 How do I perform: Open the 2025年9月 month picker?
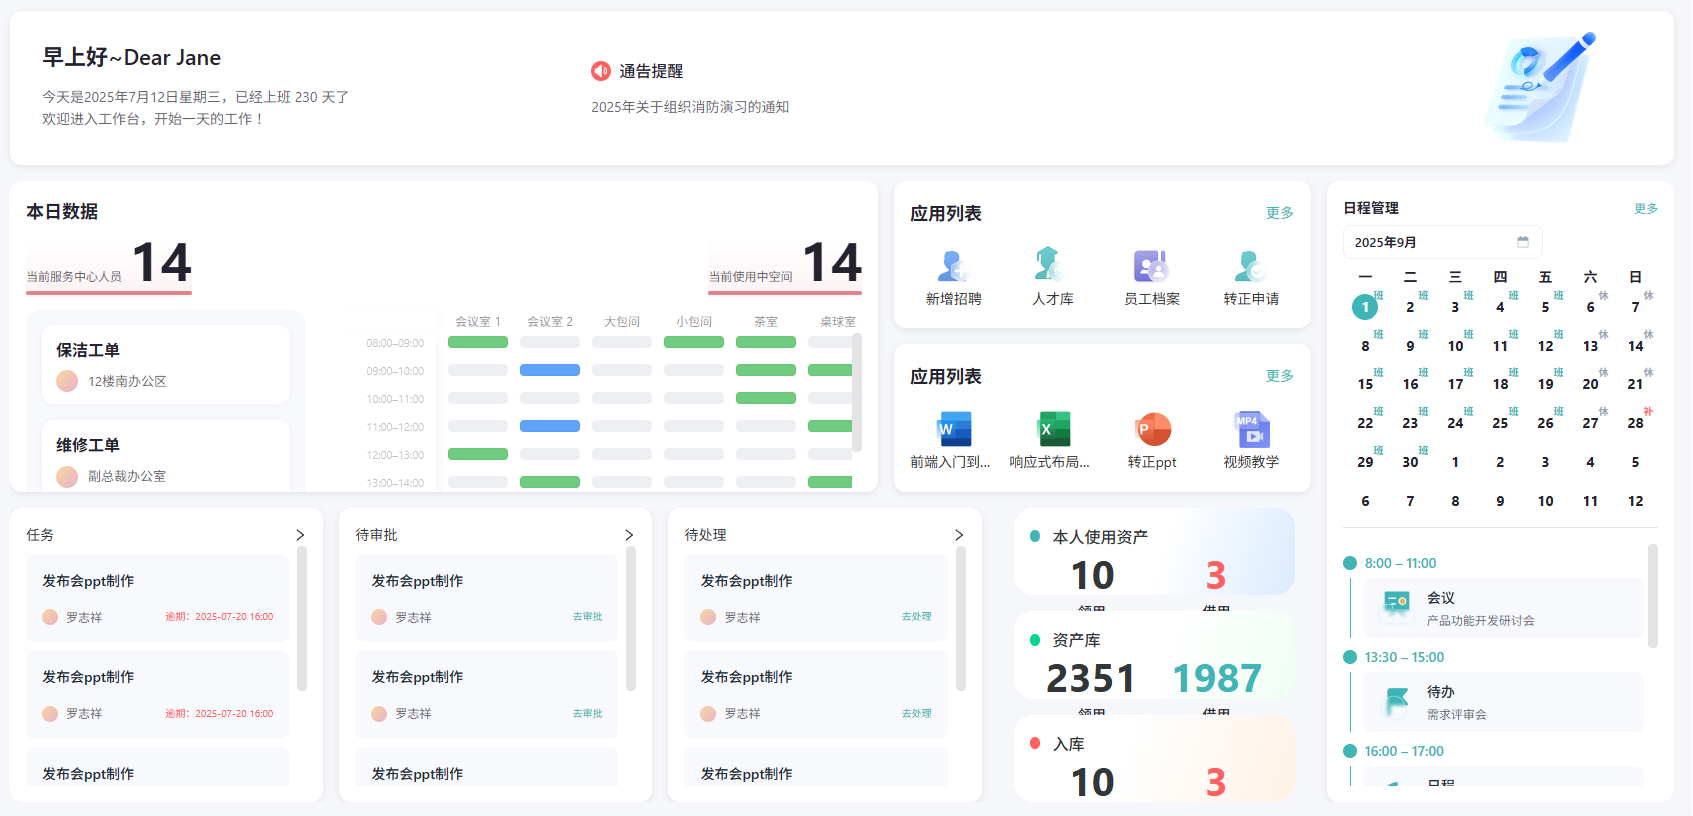pos(1441,242)
